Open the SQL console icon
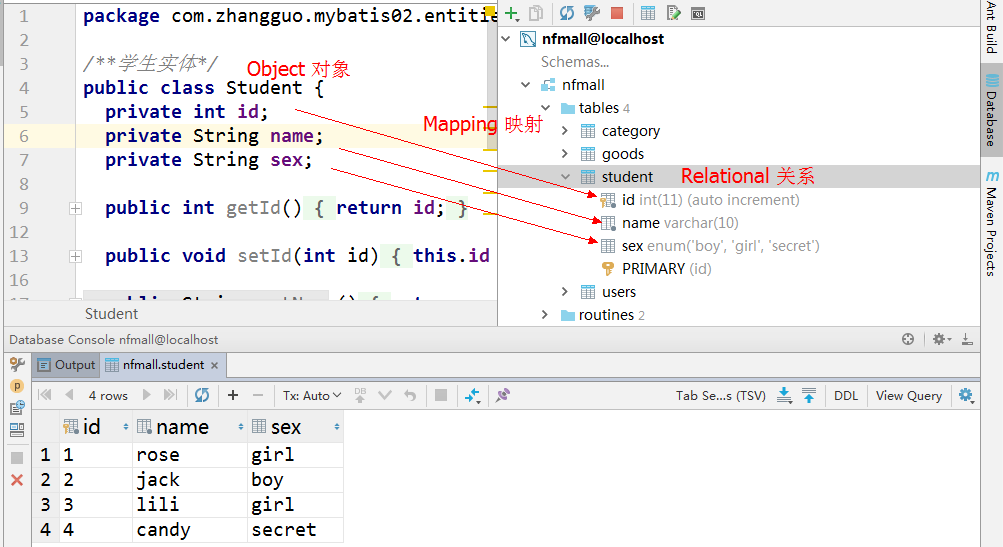This screenshot has height=547, width=1003. coord(698,13)
